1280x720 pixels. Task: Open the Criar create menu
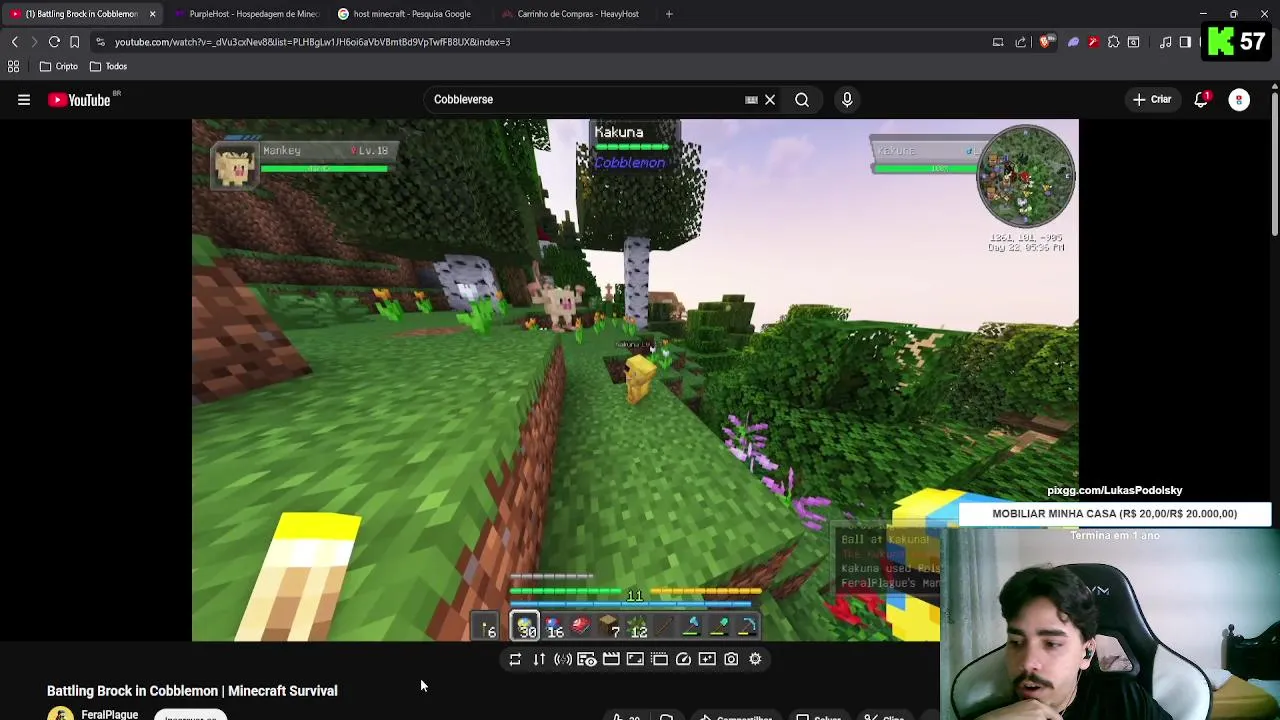pyautogui.click(x=1152, y=100)
